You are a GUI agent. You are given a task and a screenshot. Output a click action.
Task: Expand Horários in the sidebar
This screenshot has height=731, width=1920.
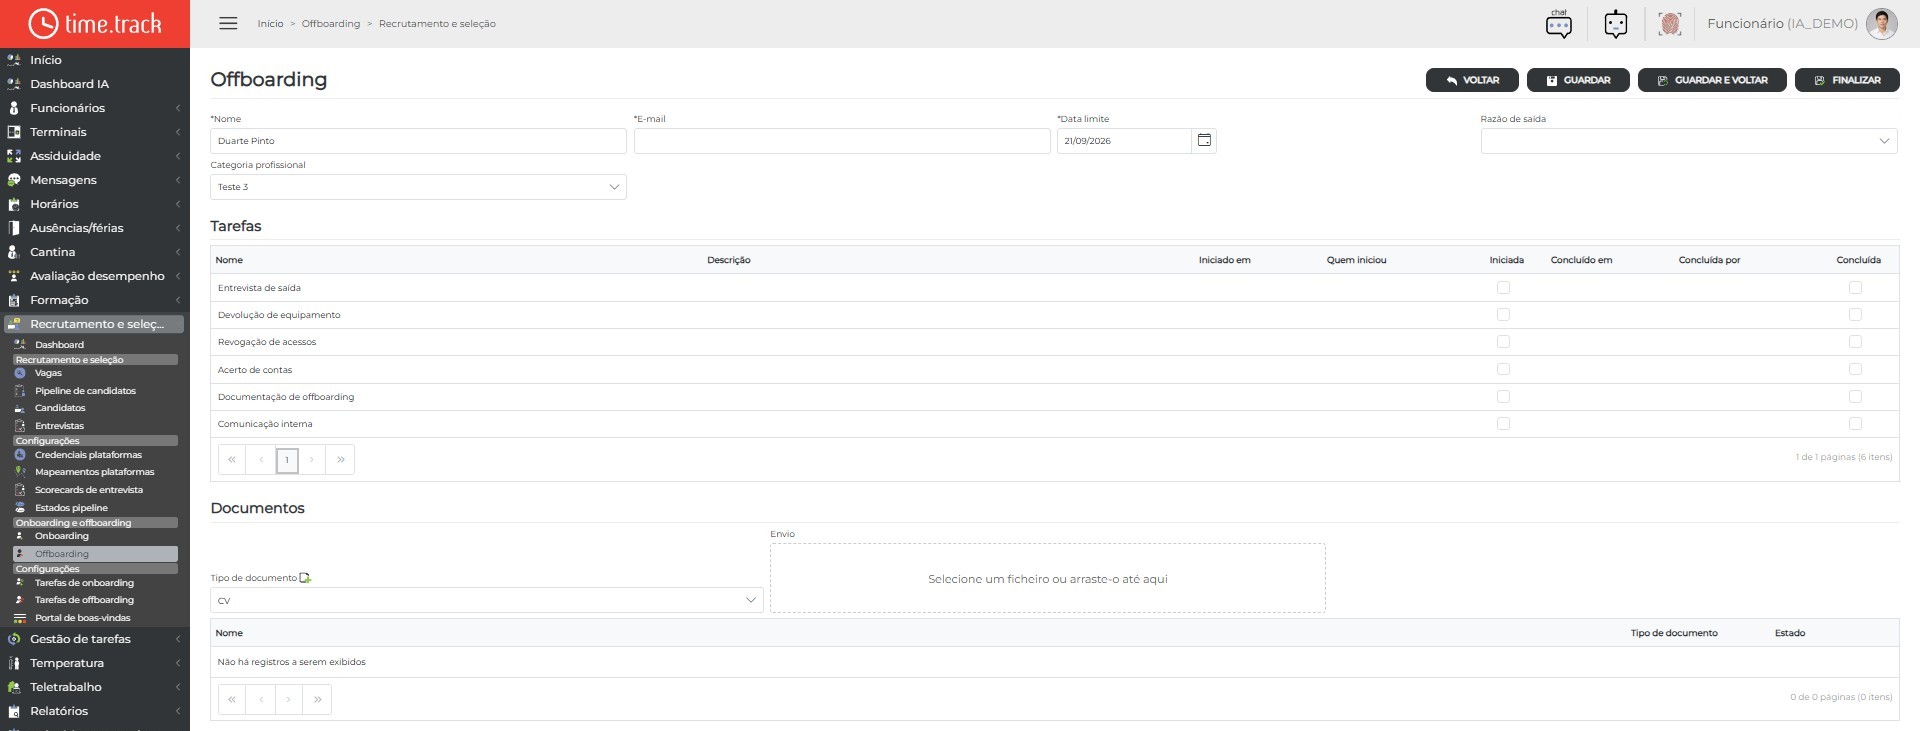pyautogui.click(x=95, y=204)
